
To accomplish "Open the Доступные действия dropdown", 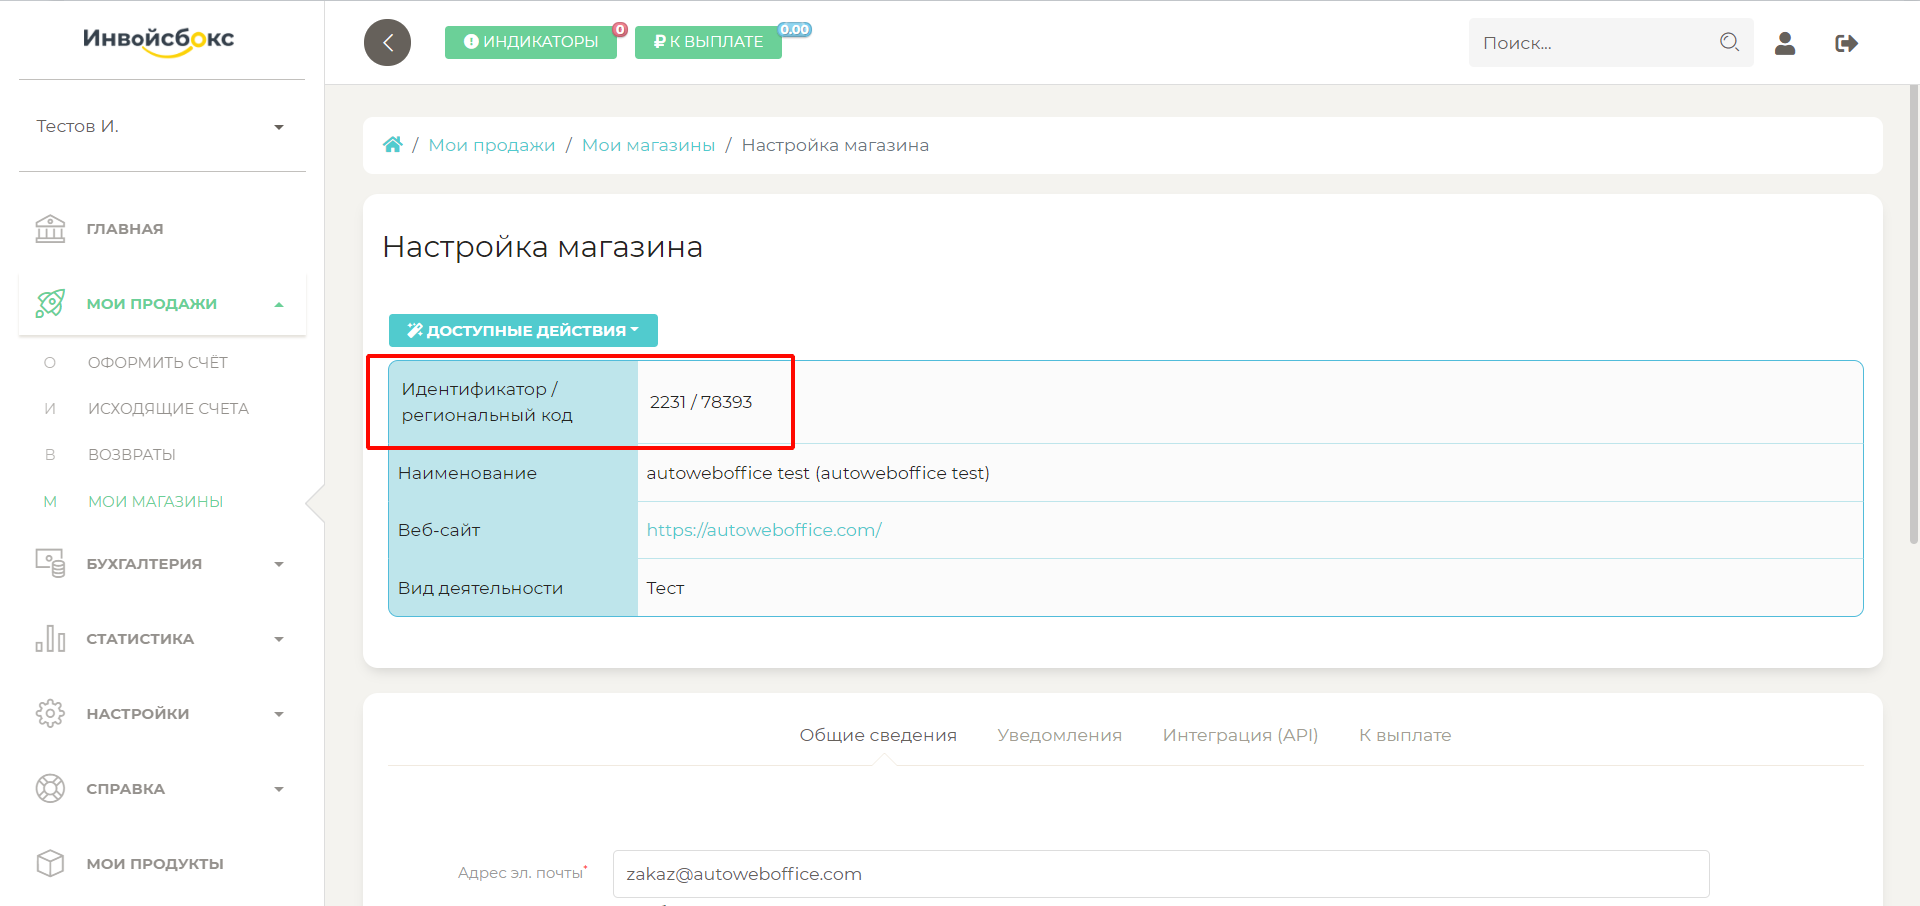I will point(523,331).
